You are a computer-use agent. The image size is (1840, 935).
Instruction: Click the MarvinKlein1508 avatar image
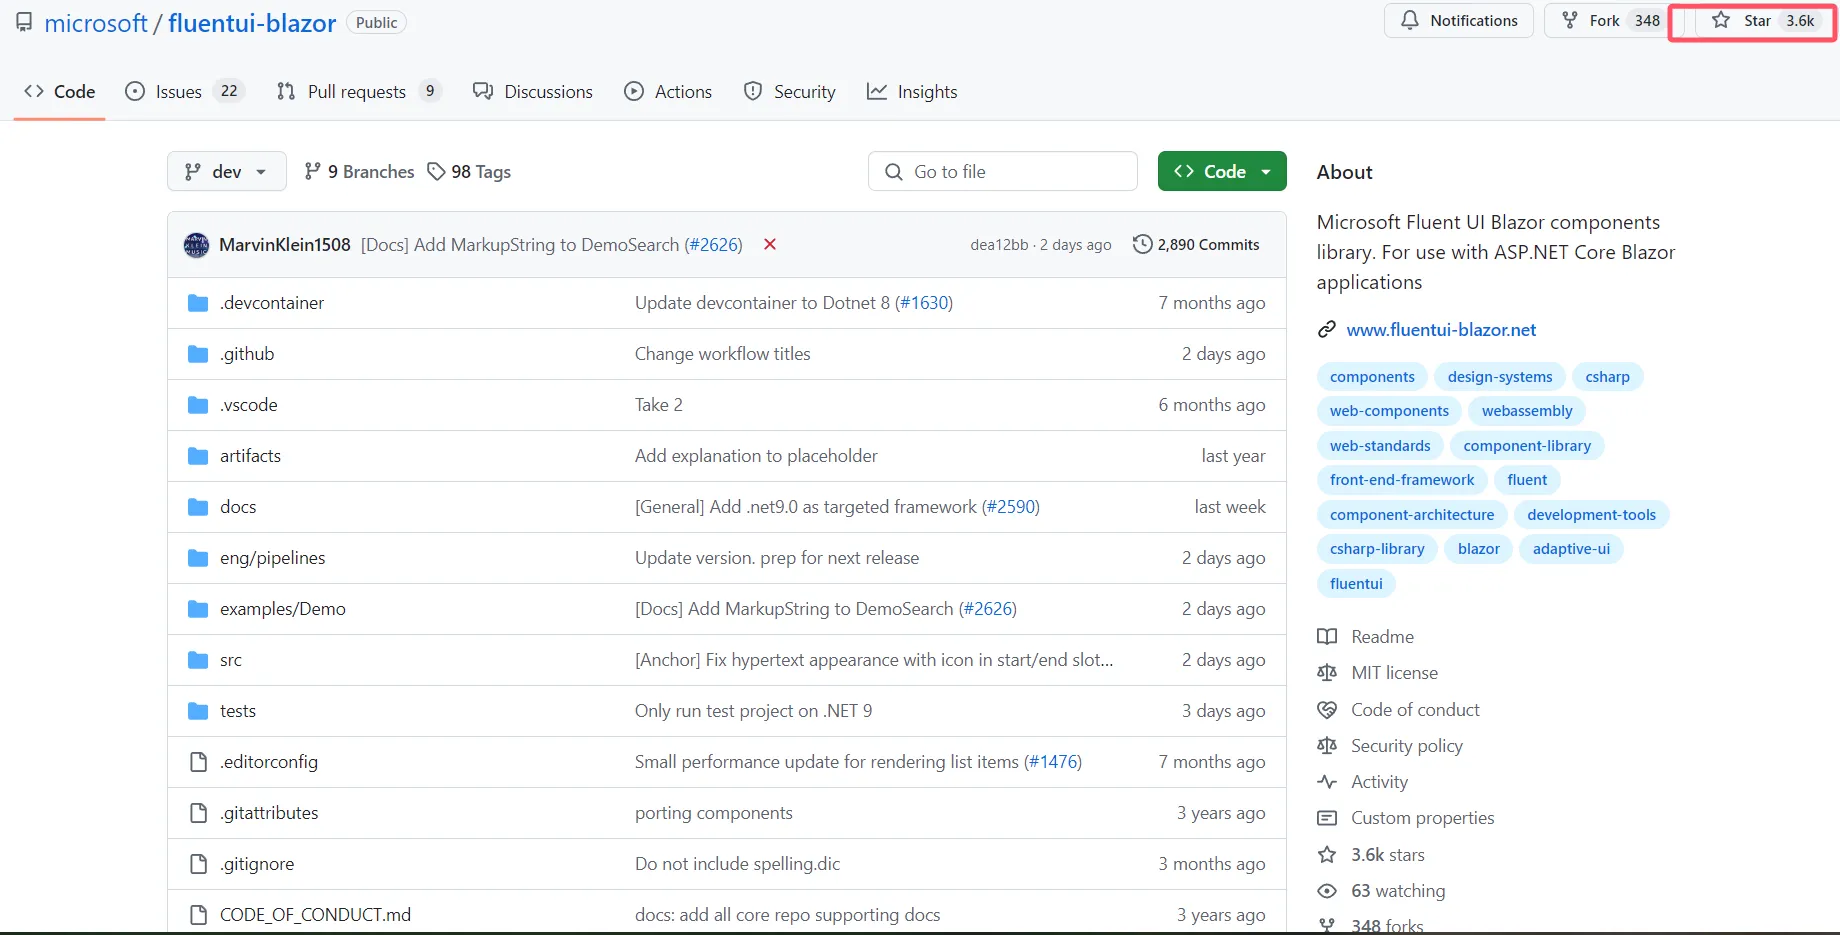196,245
